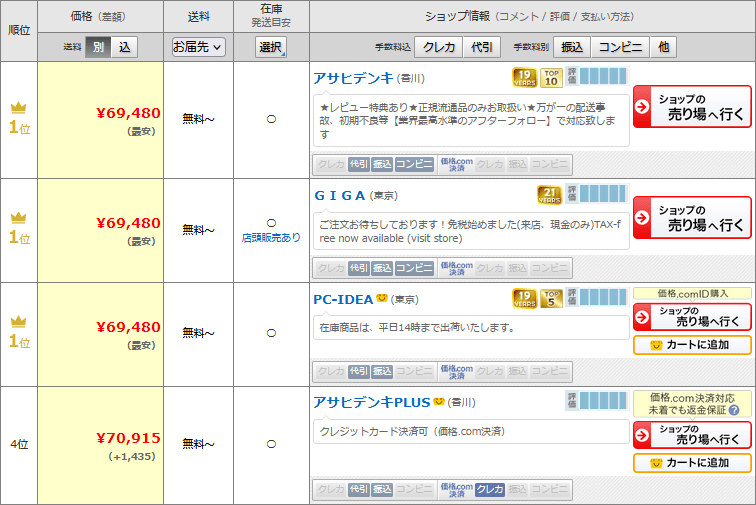Click the TOP 10 badge for アサヒデンキ

tap(551, 77)
